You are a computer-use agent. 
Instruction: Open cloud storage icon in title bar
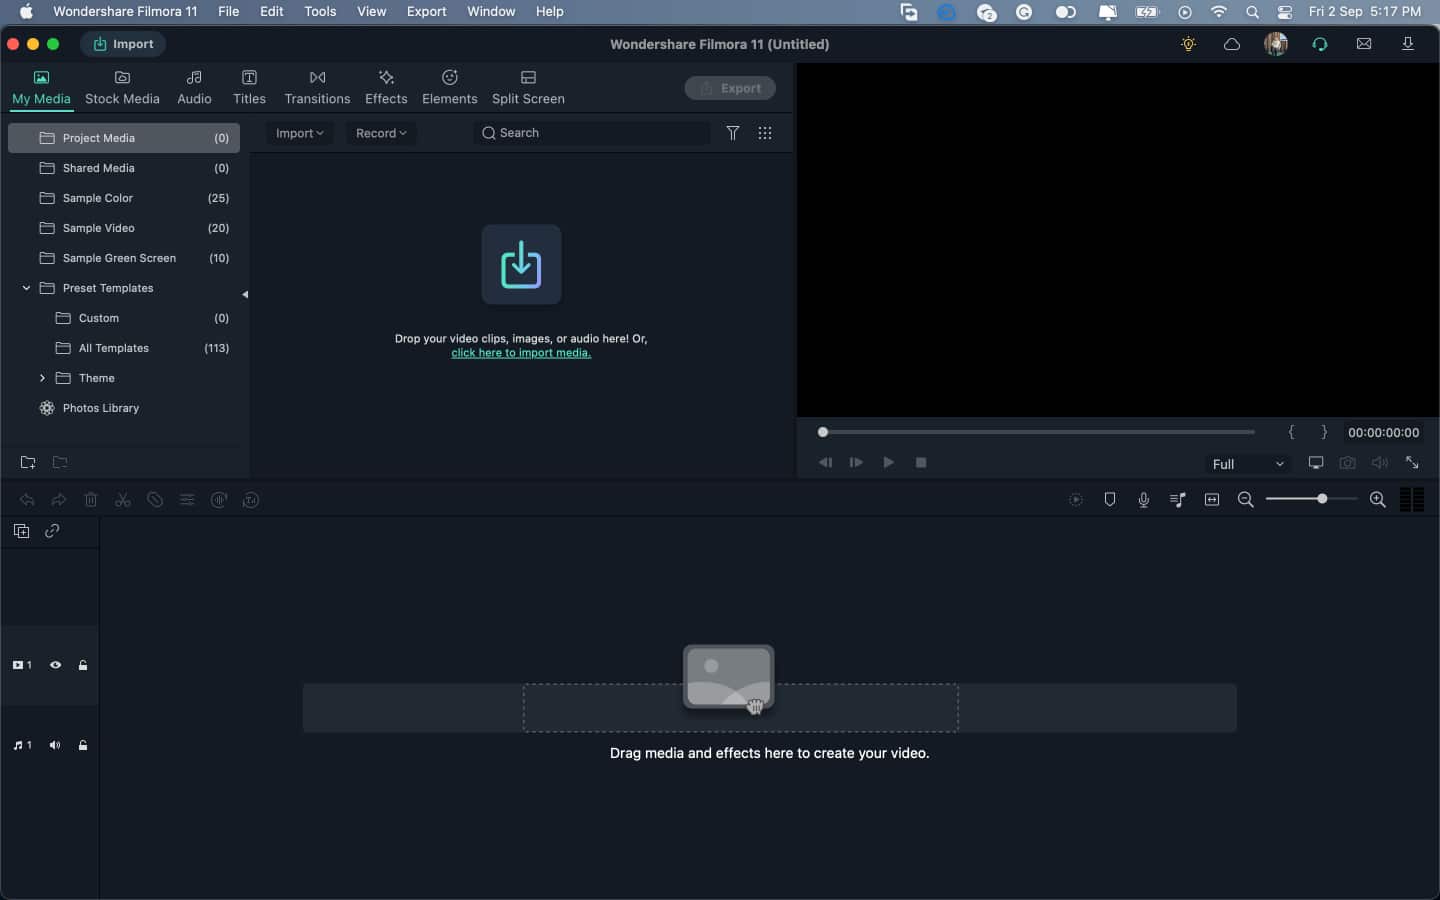click(x=1232, y=44)
